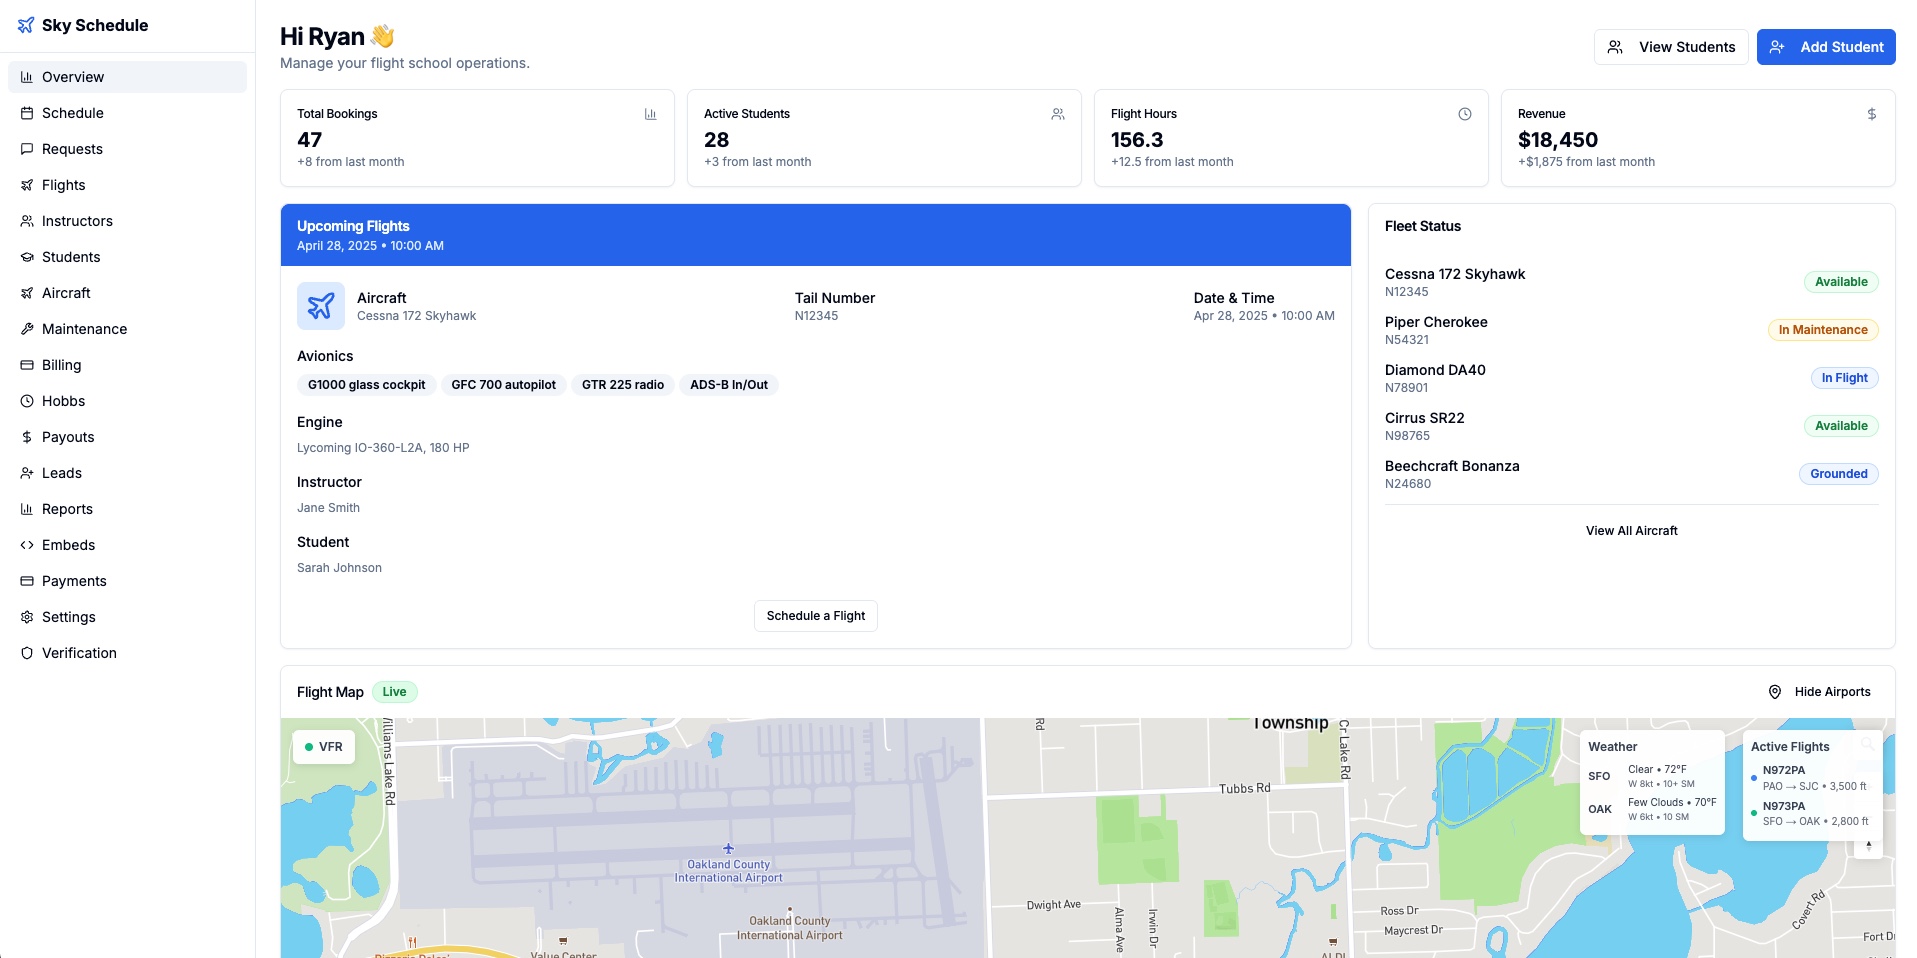Select Embeds in the sidebar navigation
This screenshot has height=958, width=1917.
pos(68,545)
